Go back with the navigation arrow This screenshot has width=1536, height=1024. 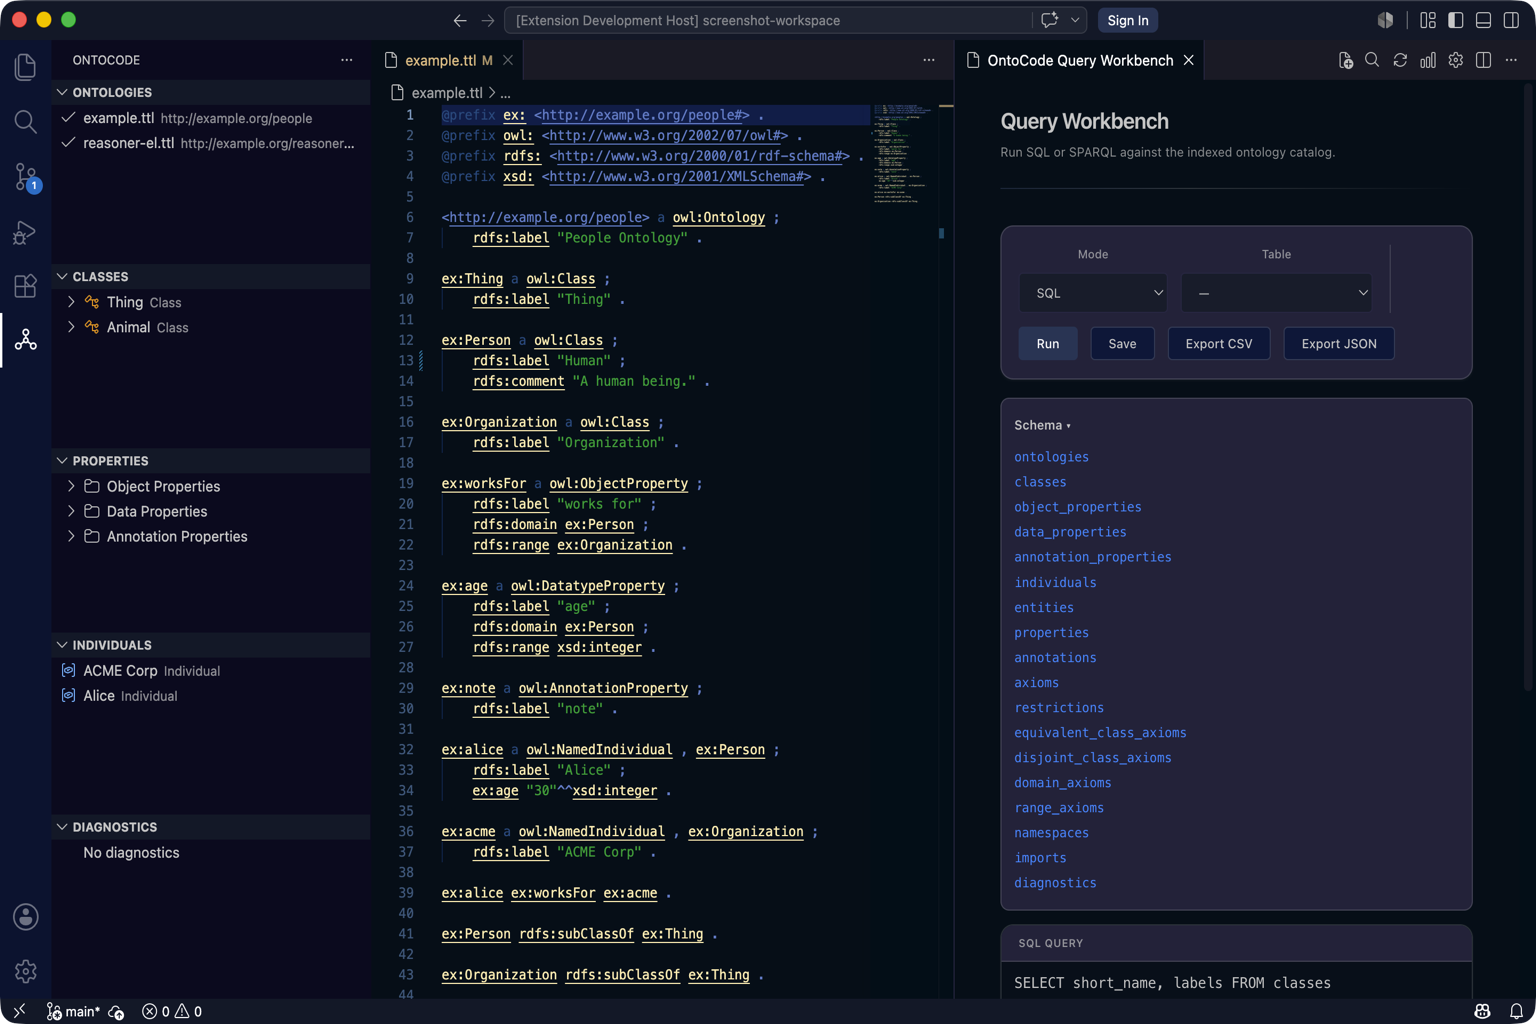click(460, 20)
